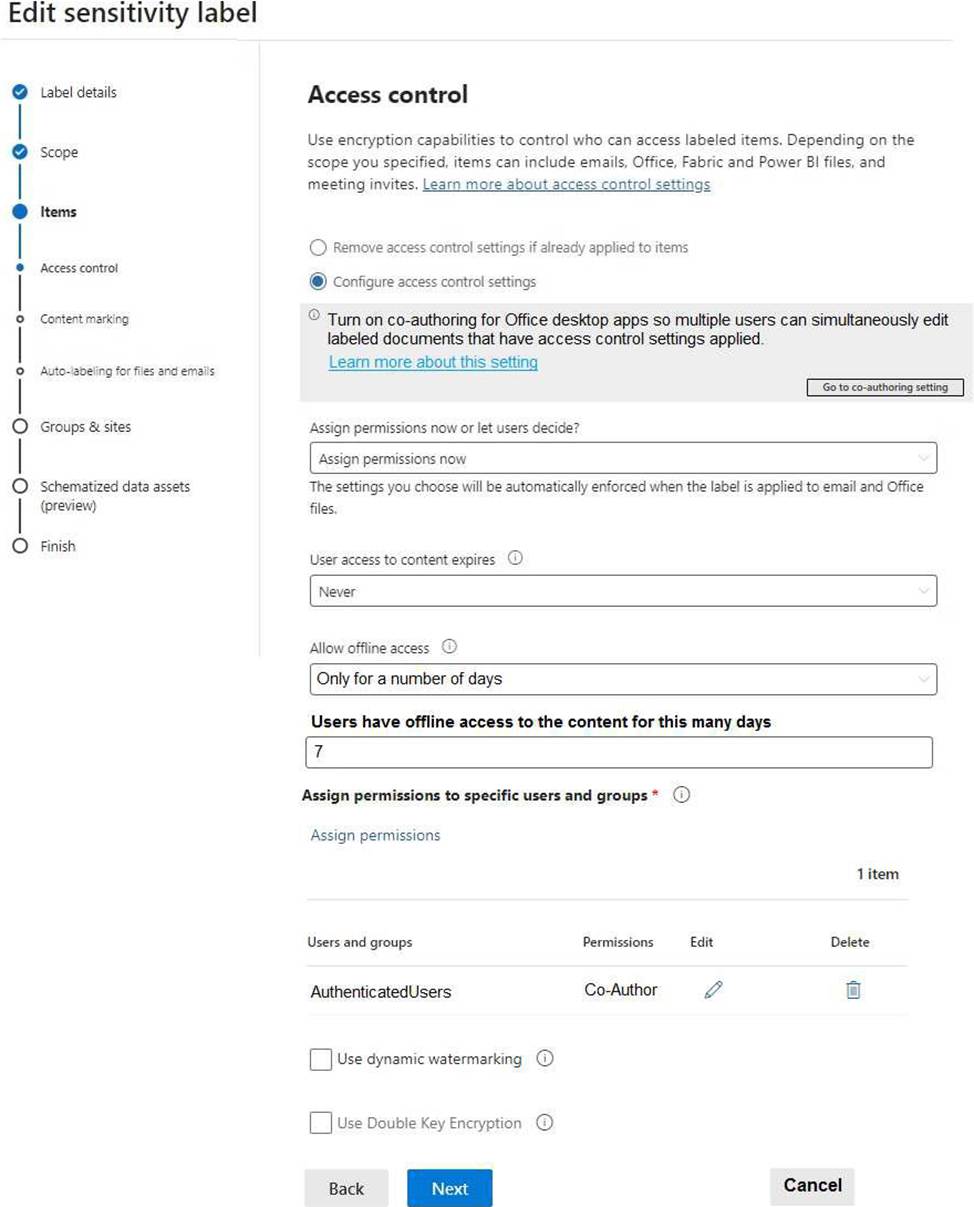Viewport: 974px width, 1207px height.
Task: Navigate to the Groups & sites step
Action: coord(85,427)
